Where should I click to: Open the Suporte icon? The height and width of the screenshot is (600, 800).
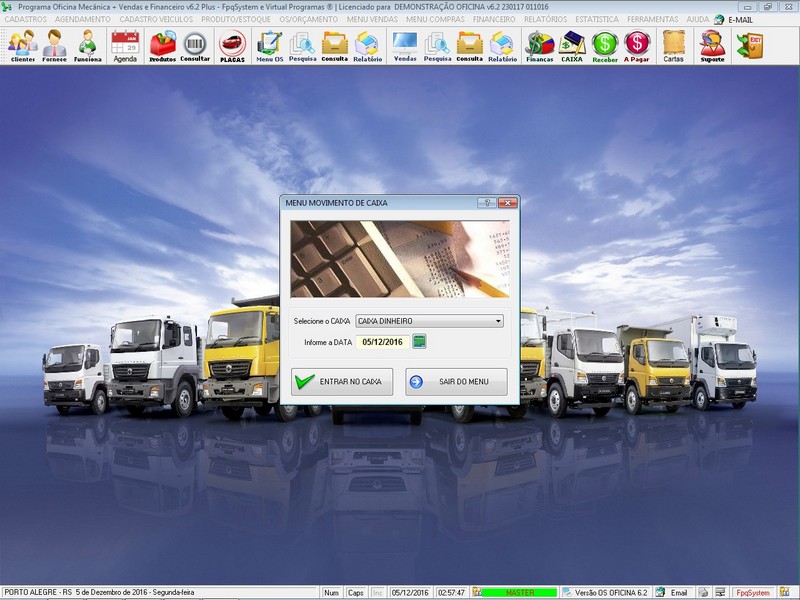[x=712, y=45]
